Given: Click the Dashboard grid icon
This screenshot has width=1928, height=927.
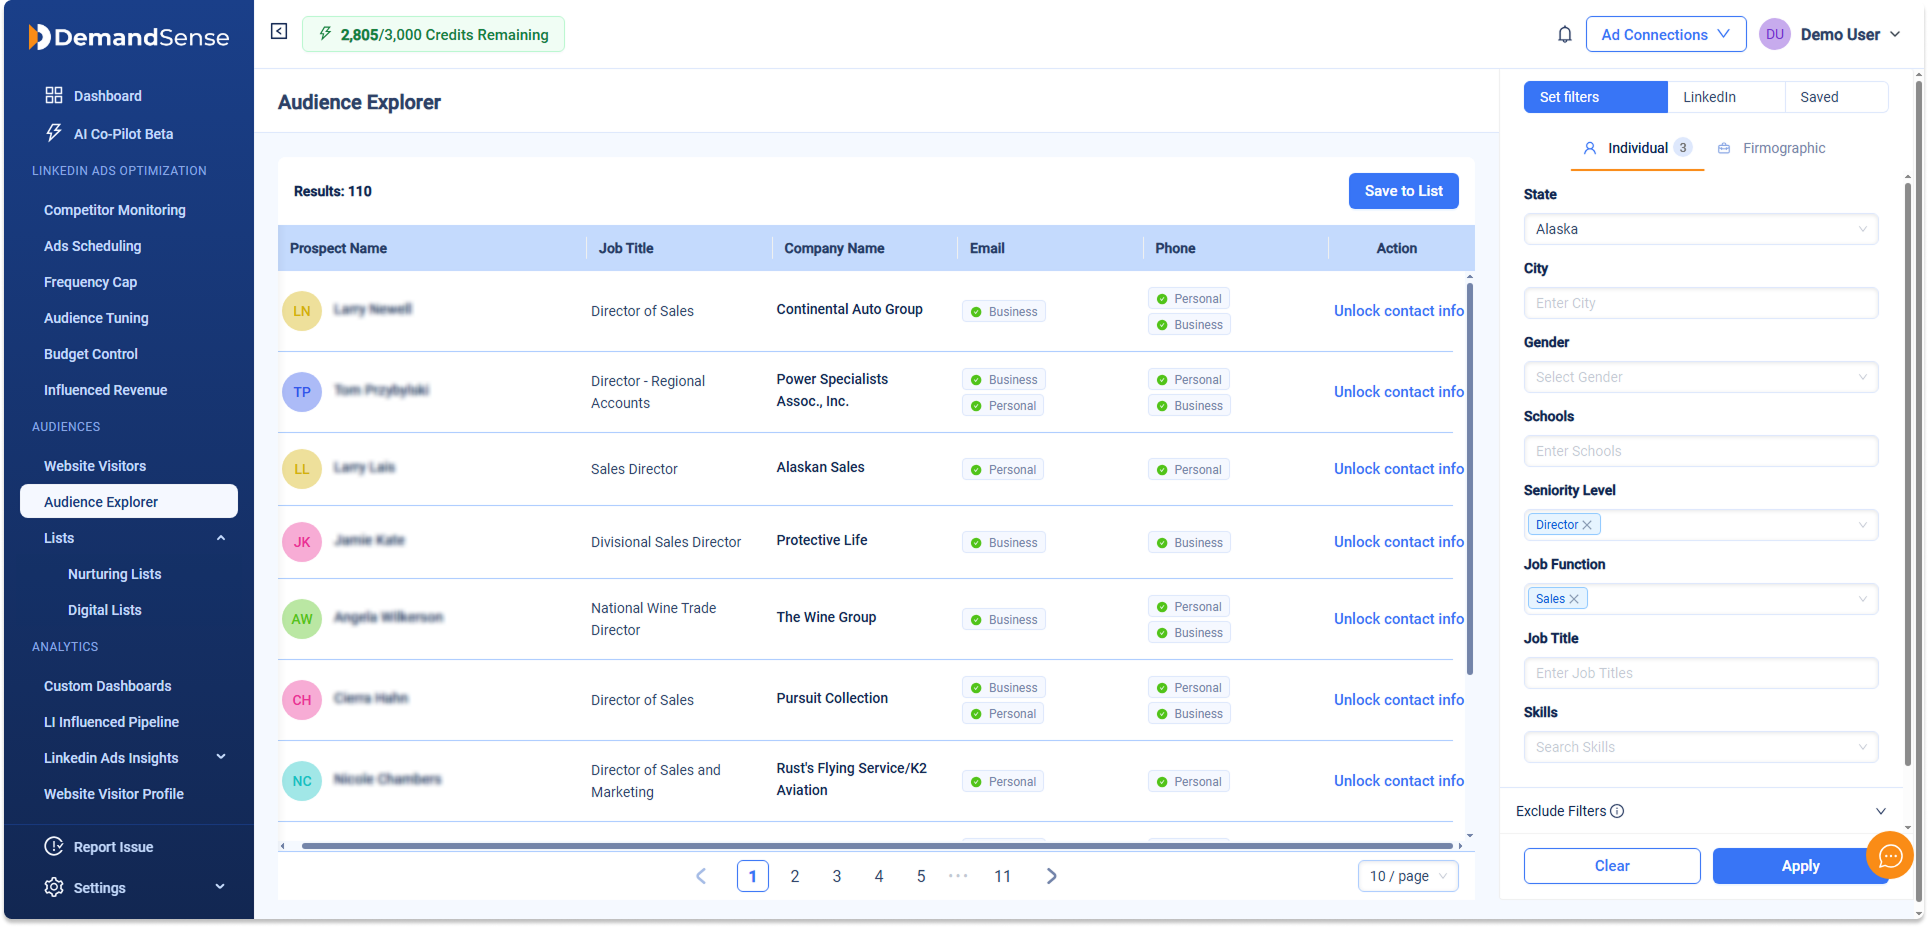Looking at the screenshot, I should (x=54, y=95).
